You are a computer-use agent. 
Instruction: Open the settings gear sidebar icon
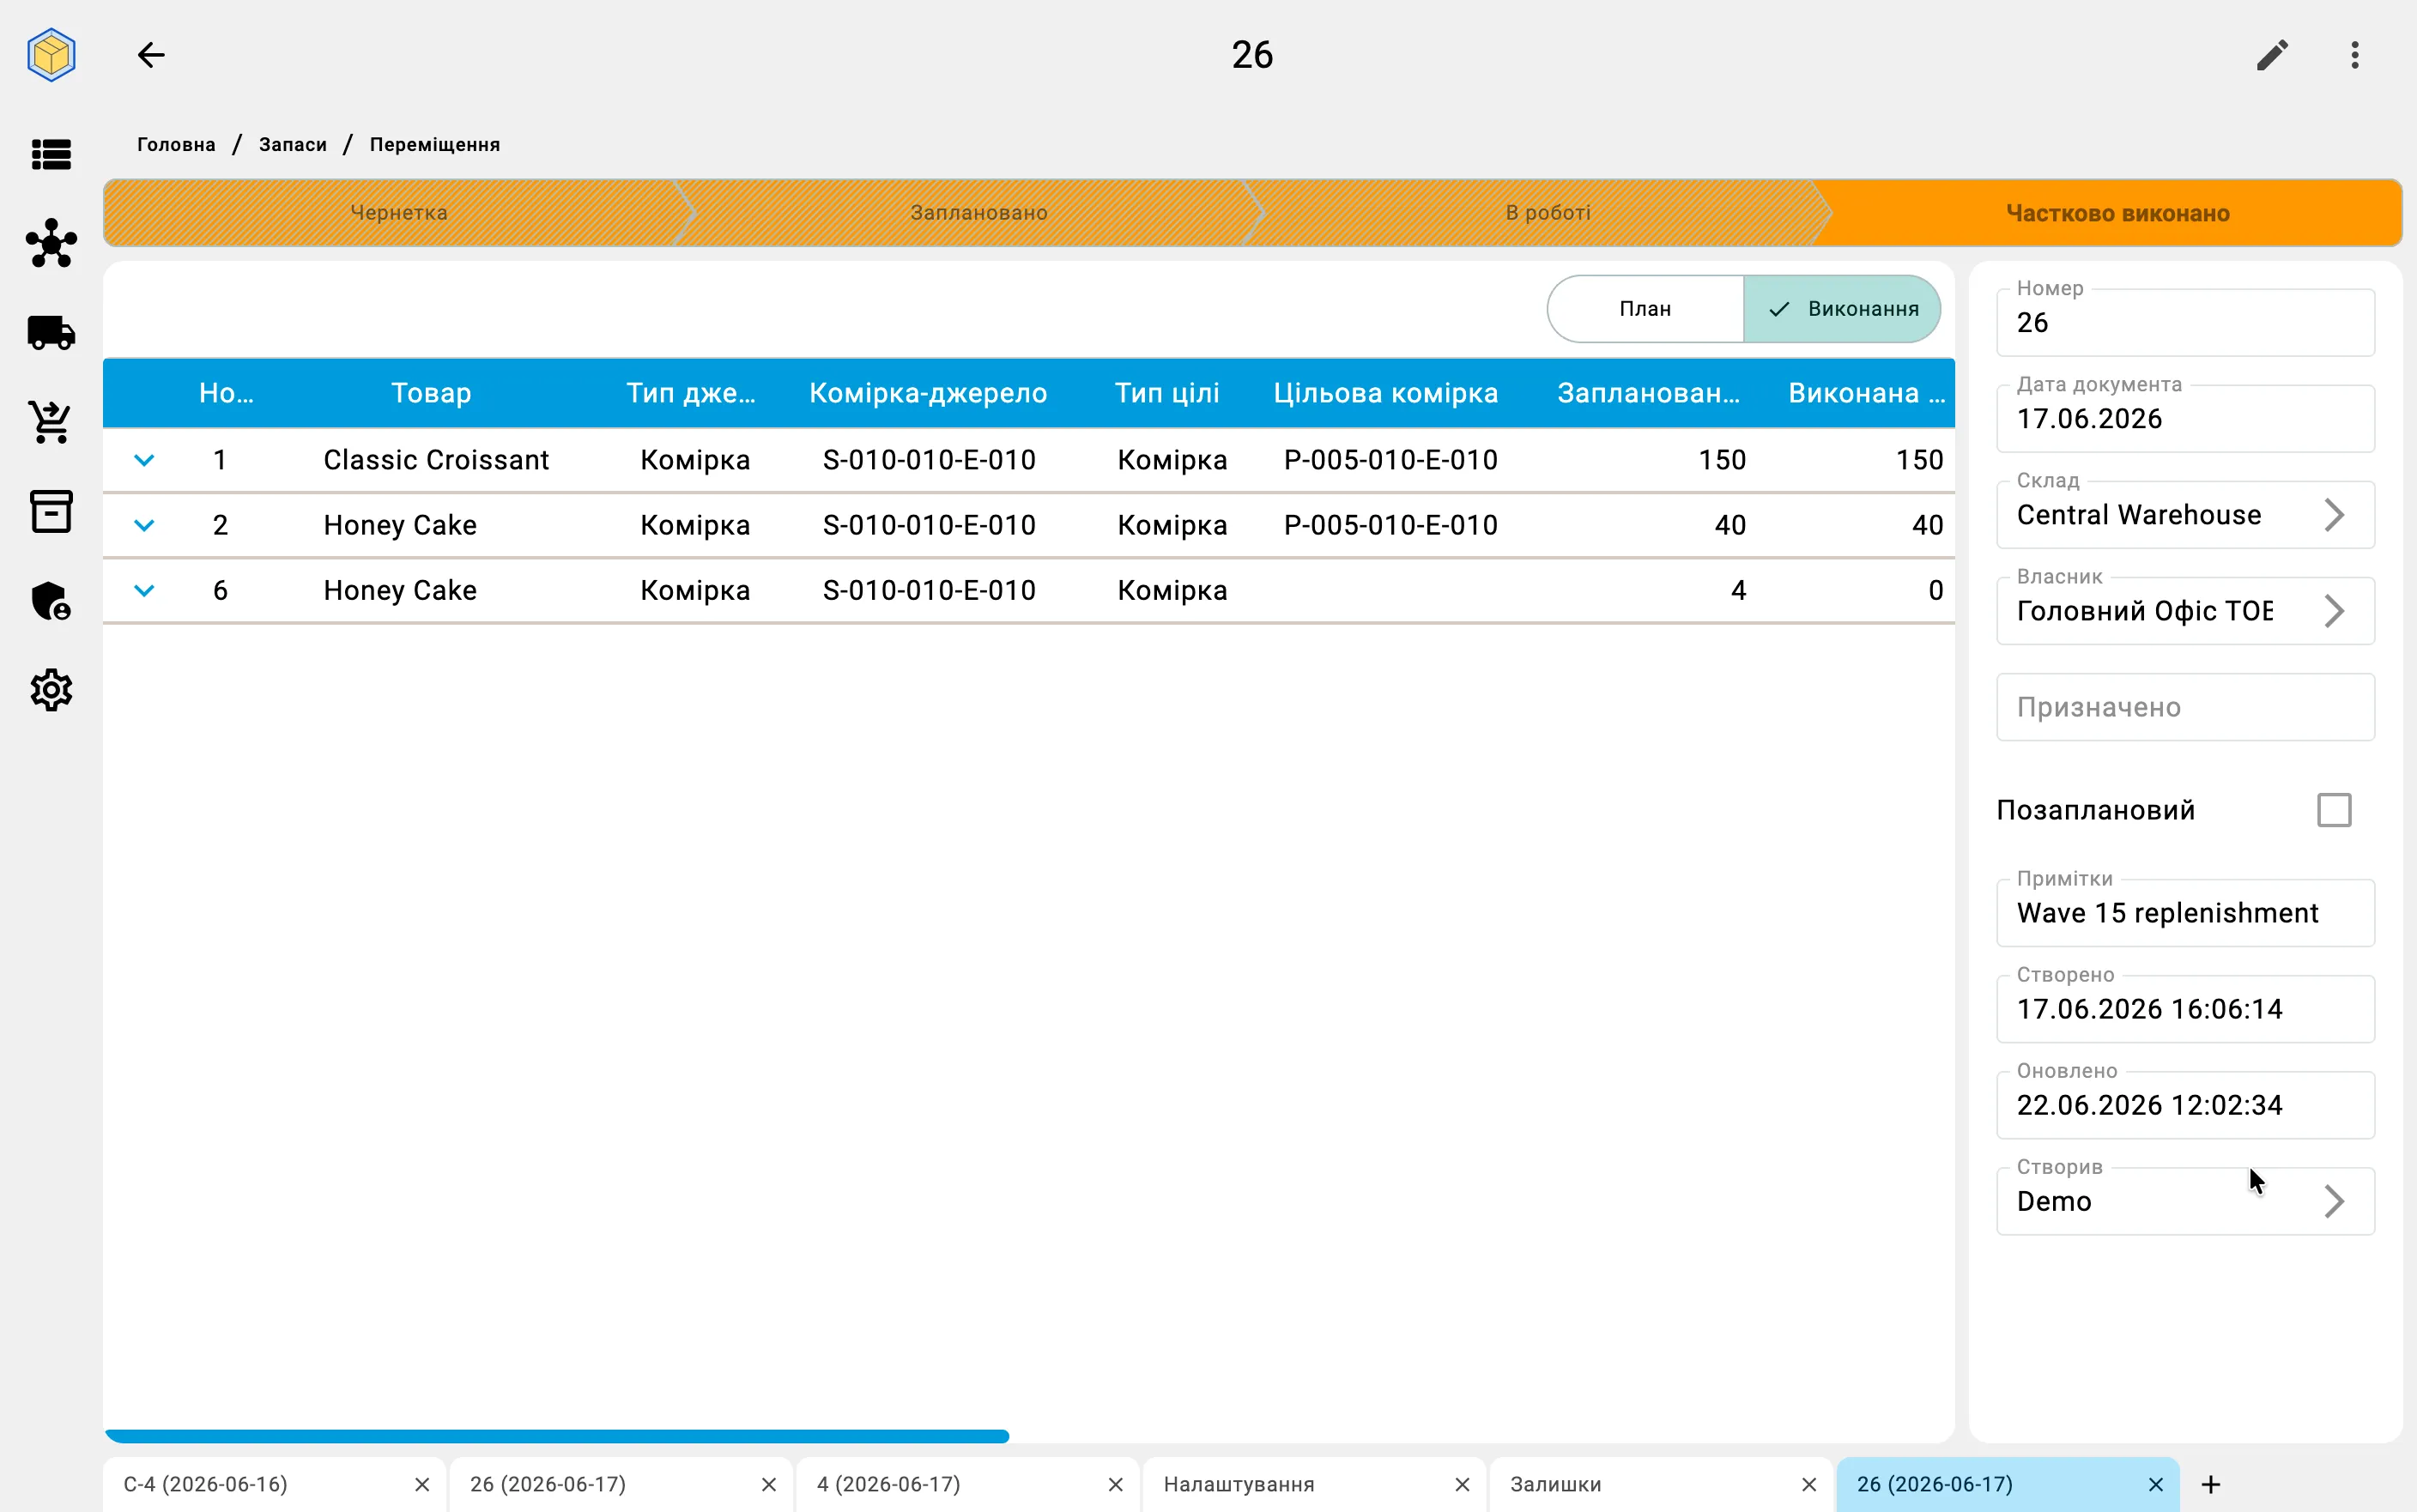click(51, 690)
